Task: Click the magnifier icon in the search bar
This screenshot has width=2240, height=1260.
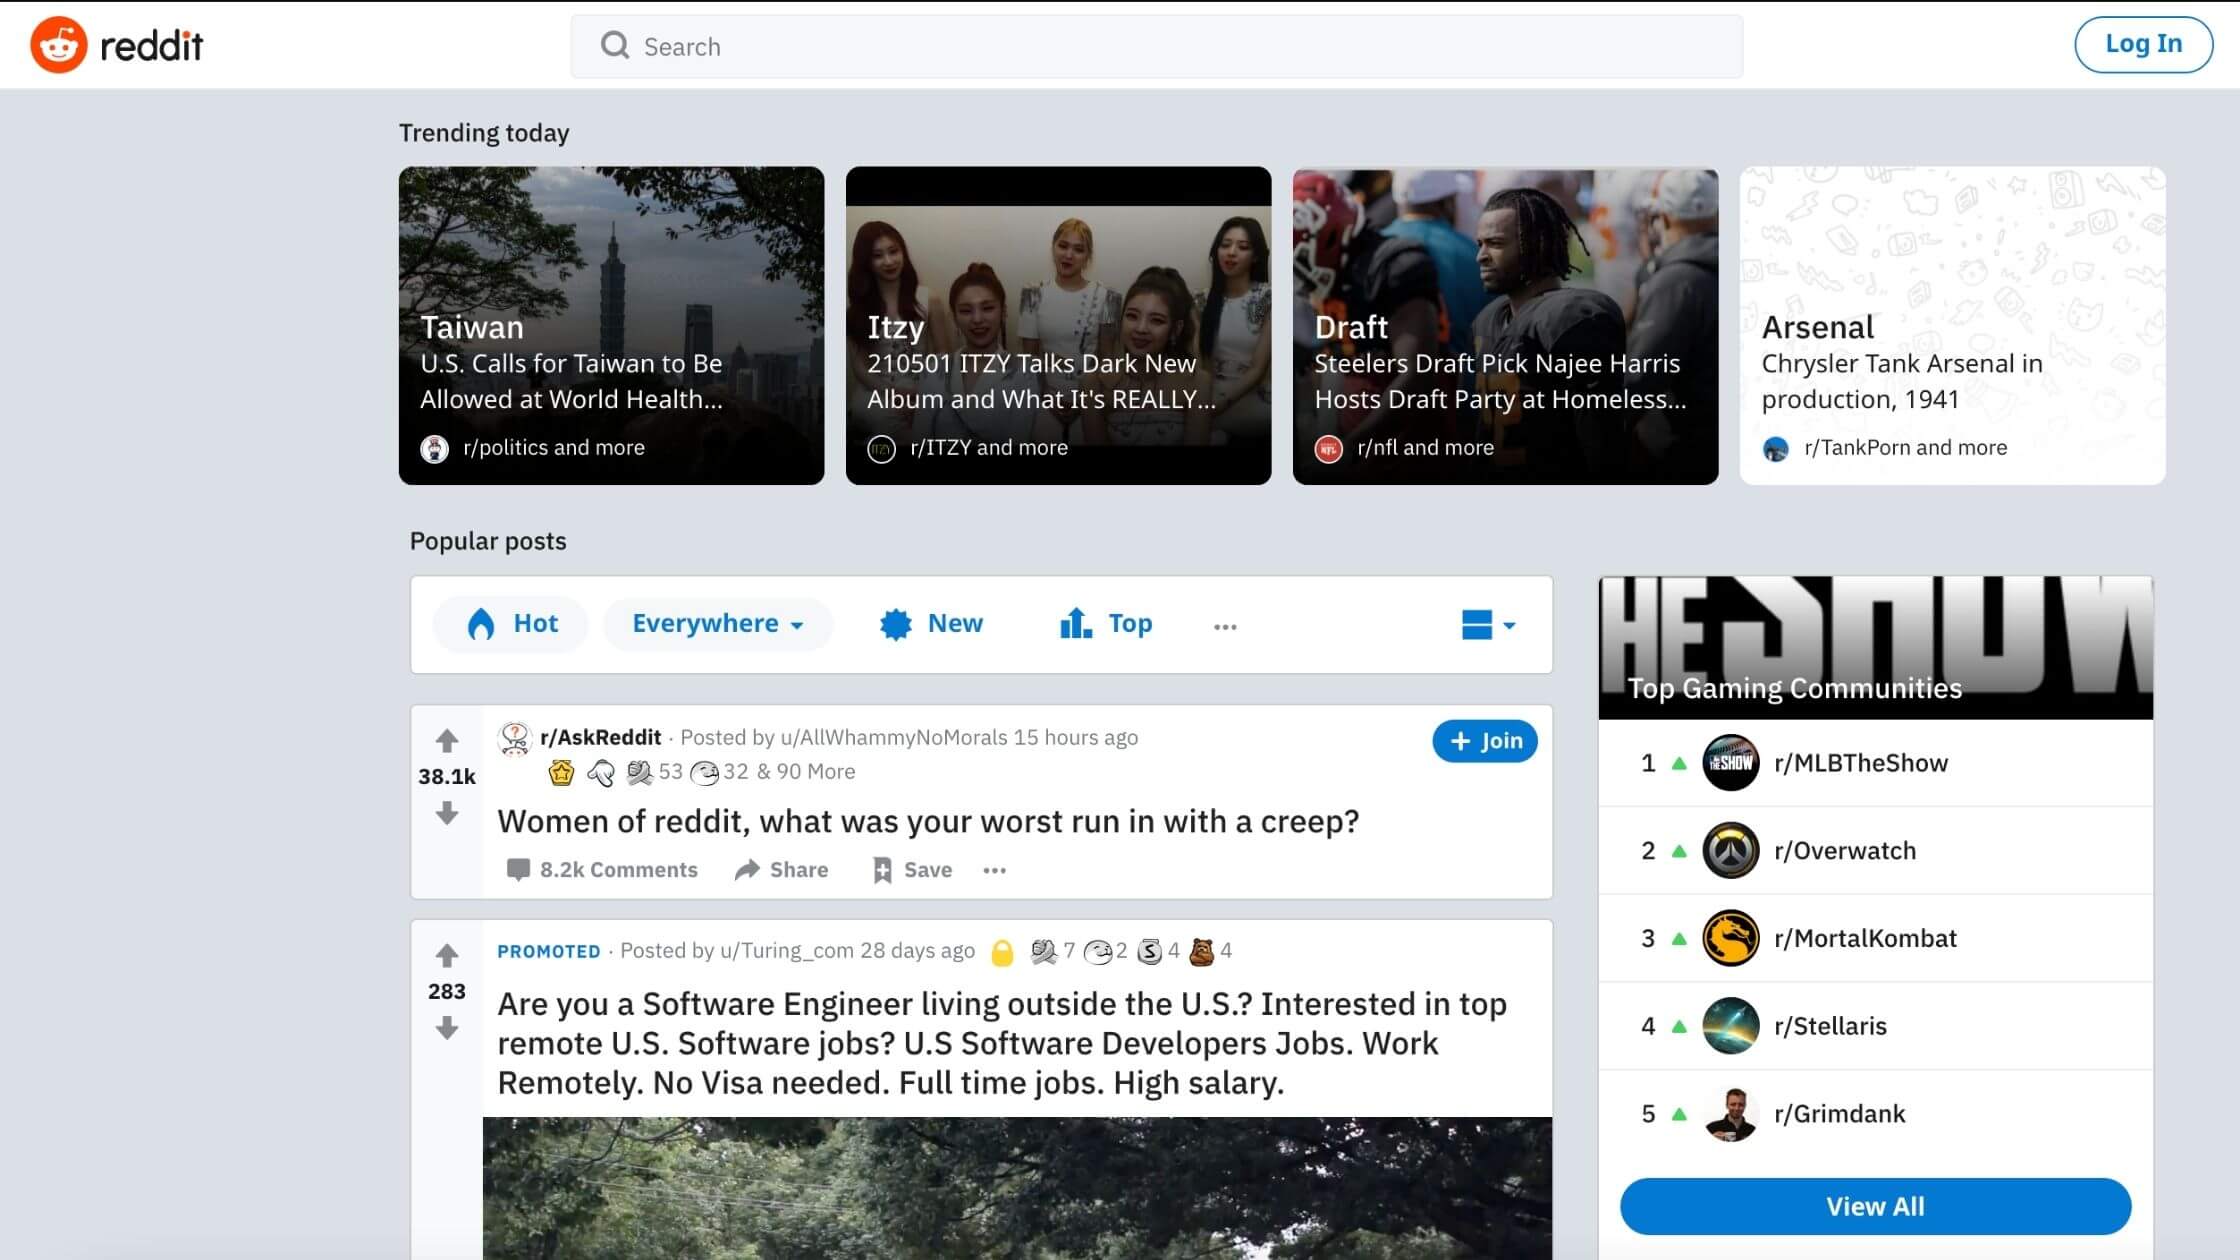Action: click(x=614, y=46)
